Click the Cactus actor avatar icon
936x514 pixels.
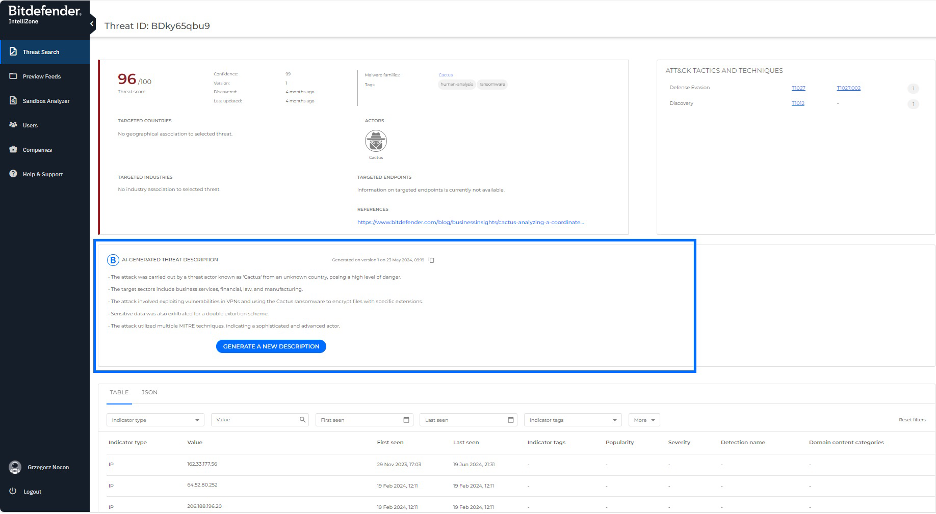pyautogui.click(x=377, y=141)
